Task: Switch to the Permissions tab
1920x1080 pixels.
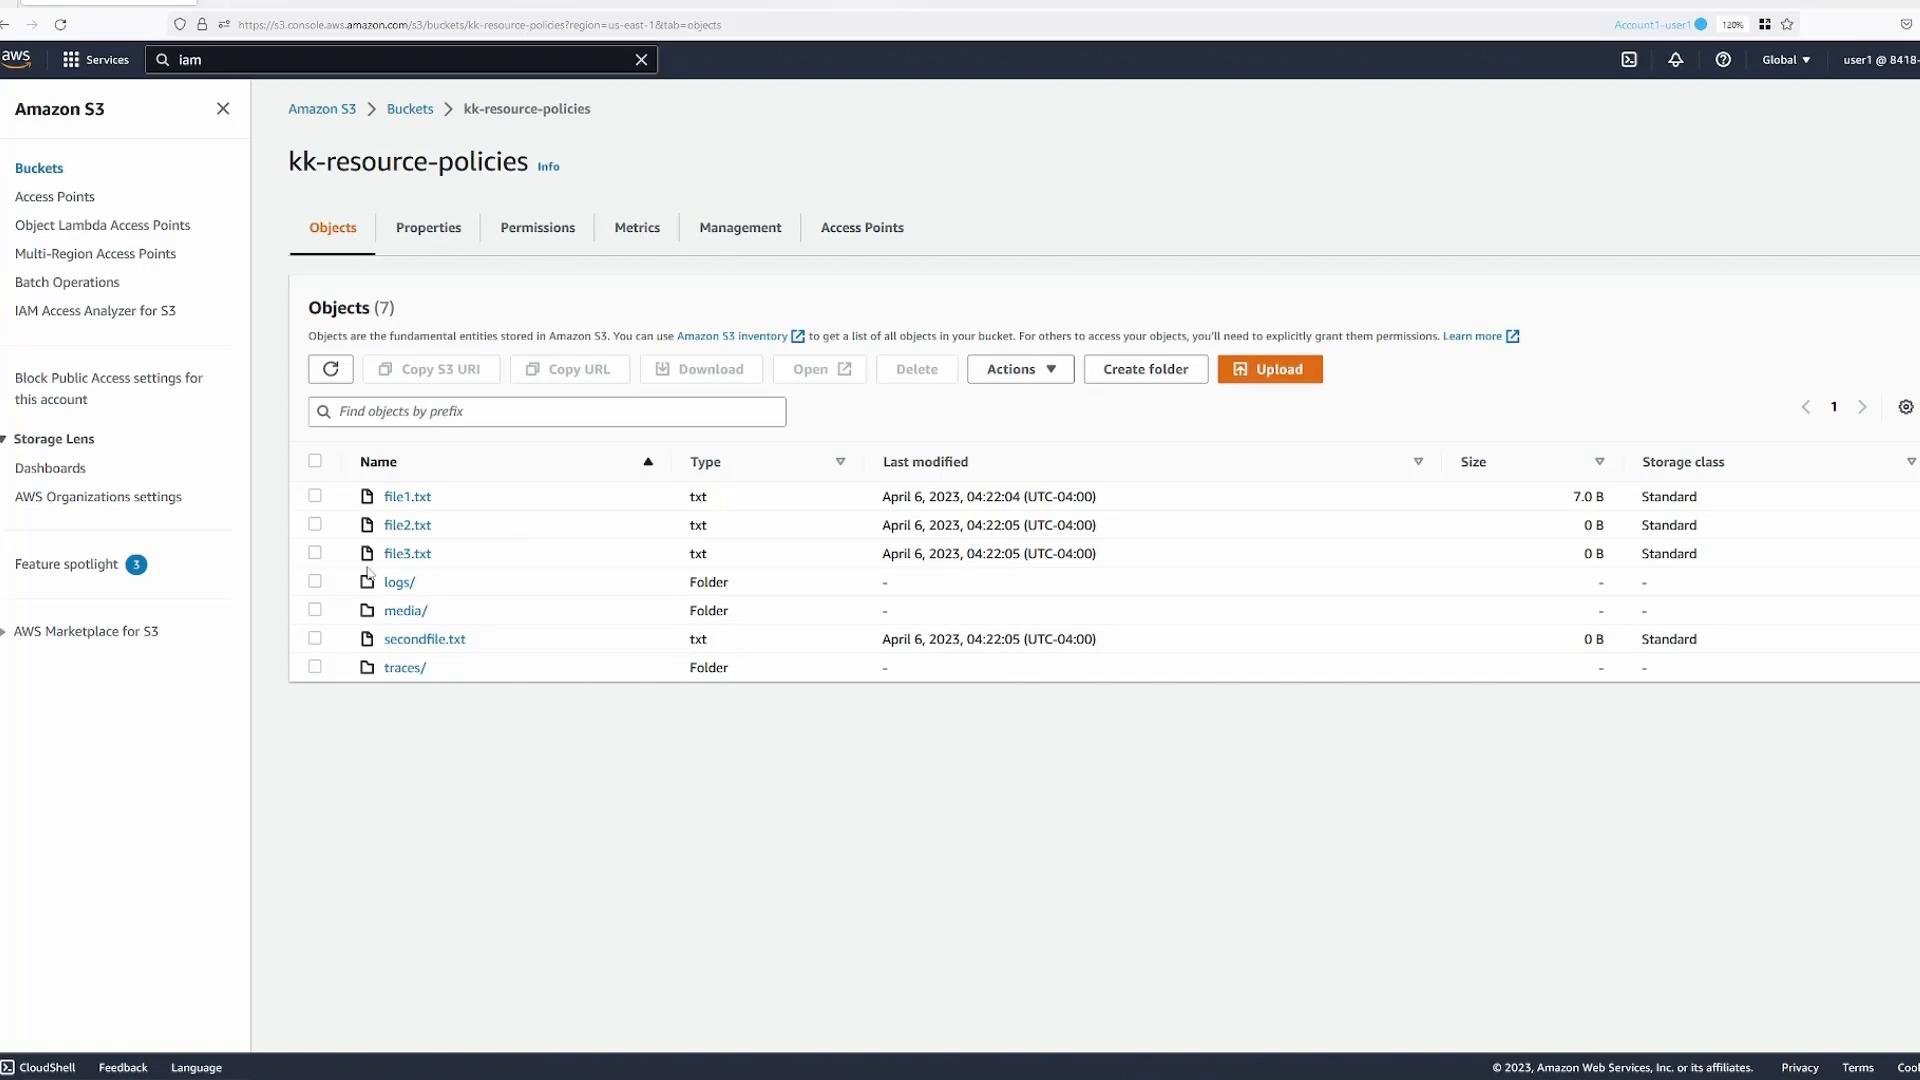Action: pos(538,228)
